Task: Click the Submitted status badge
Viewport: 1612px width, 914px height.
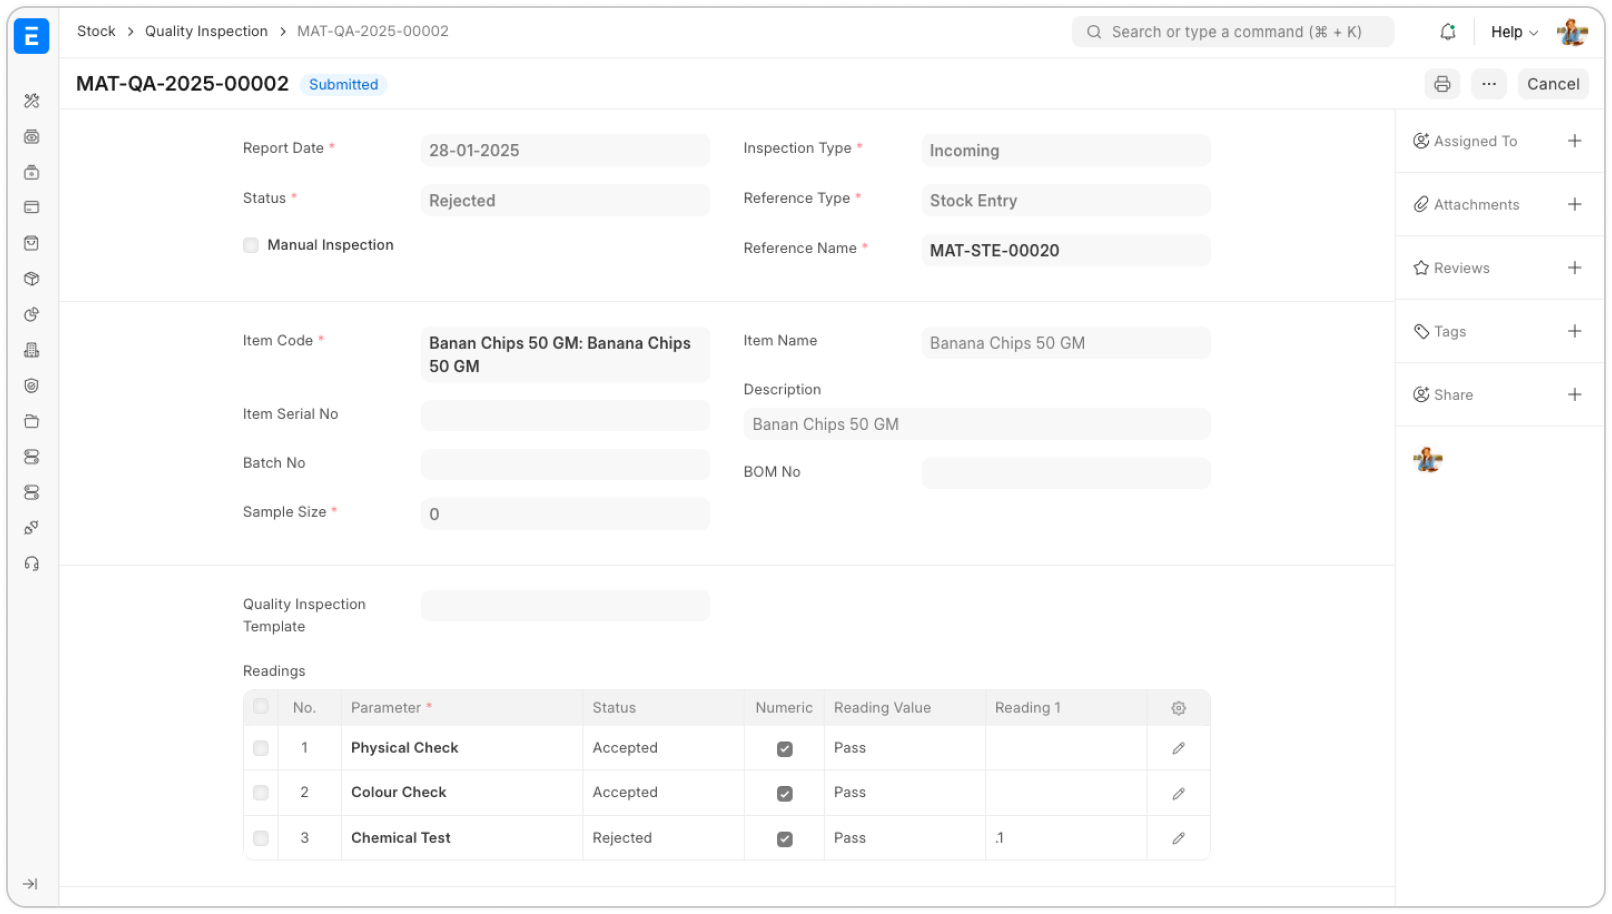Action: [343, 85]
